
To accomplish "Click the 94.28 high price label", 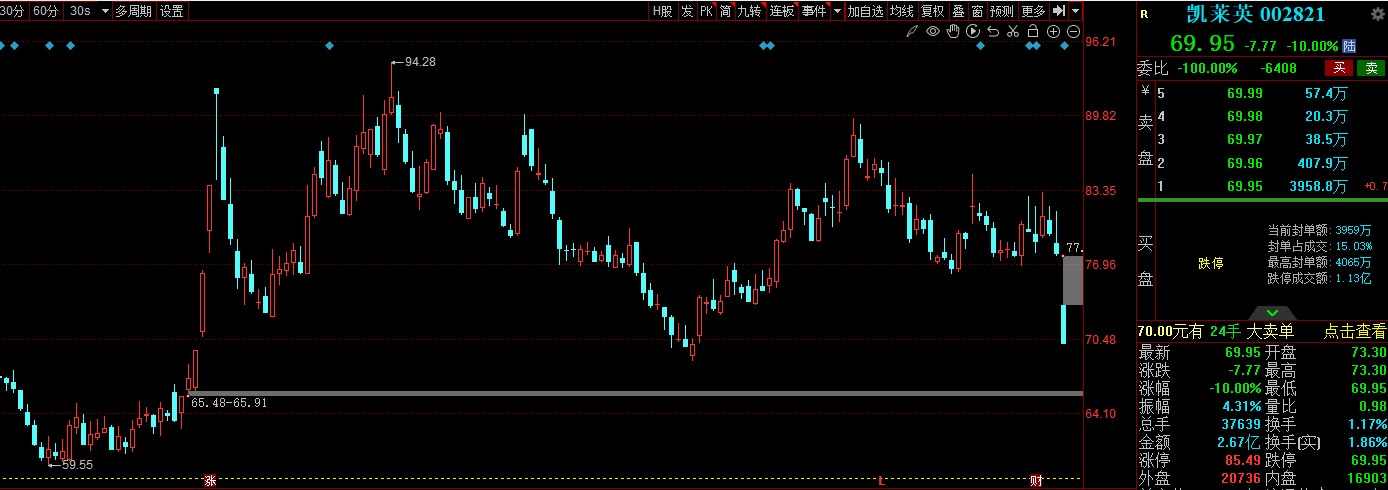I will click(x=420, y=62).
